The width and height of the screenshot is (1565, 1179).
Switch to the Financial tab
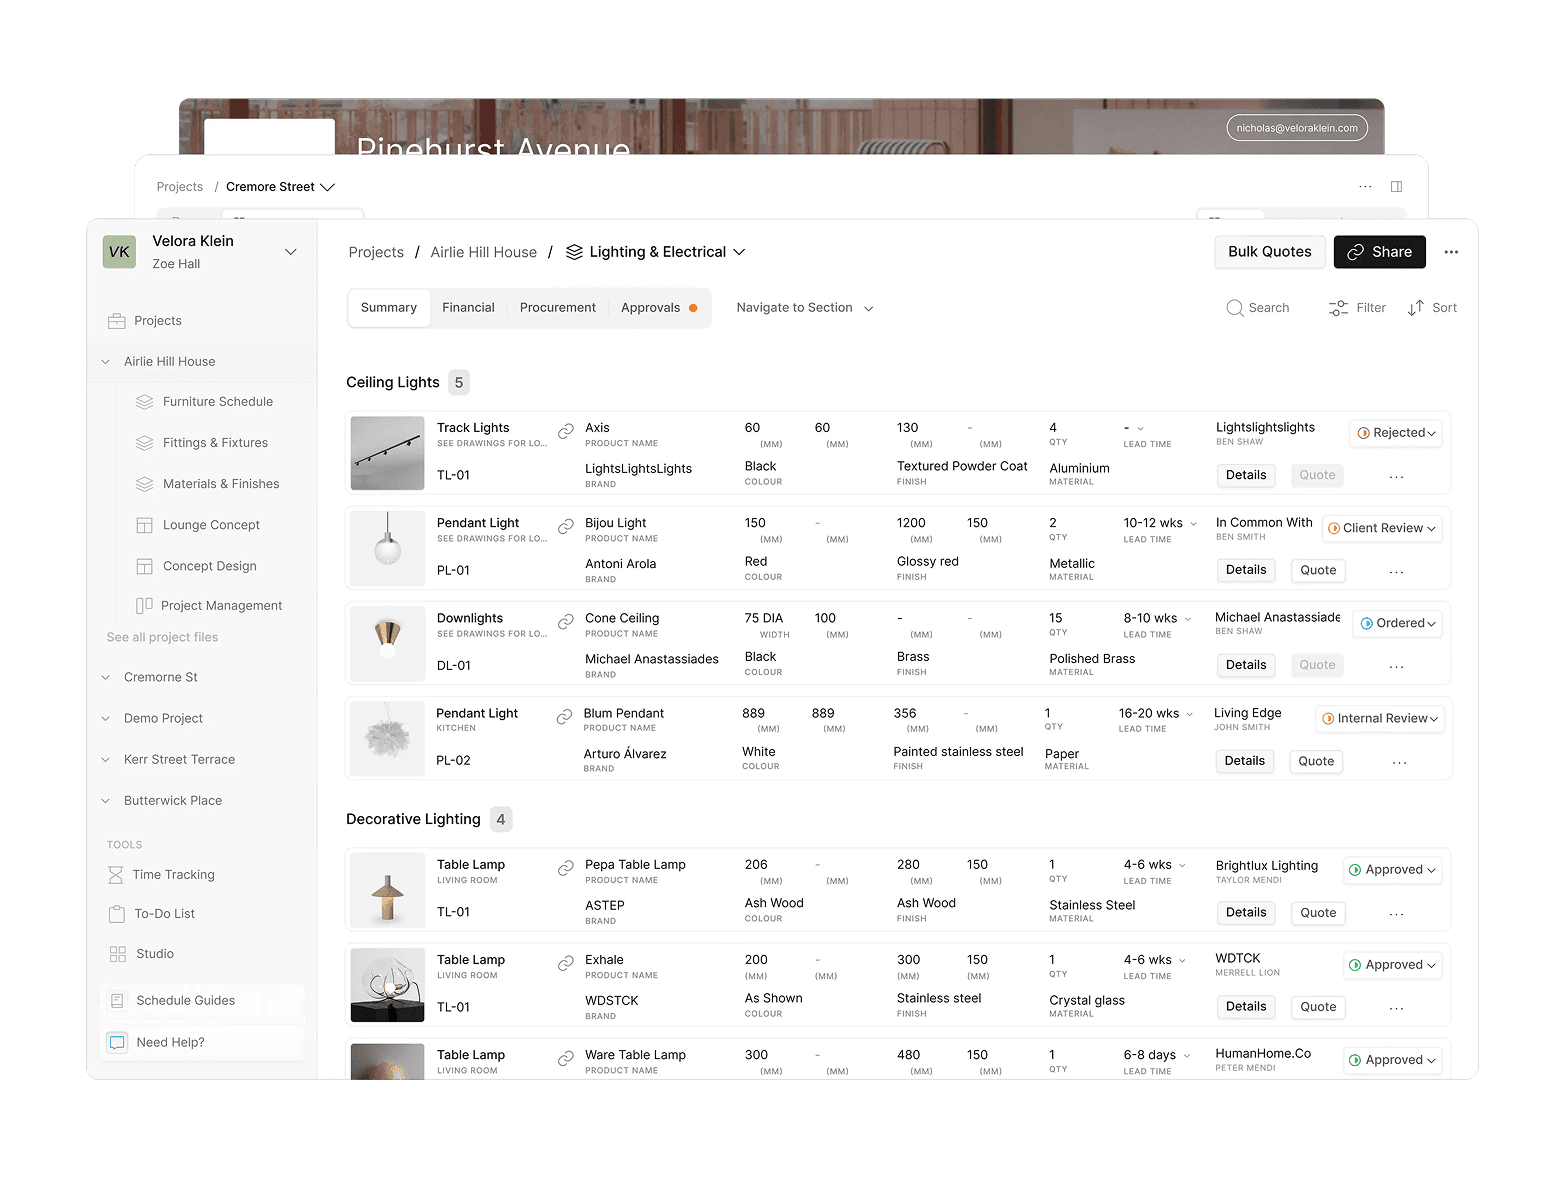(x=468, y=308)
